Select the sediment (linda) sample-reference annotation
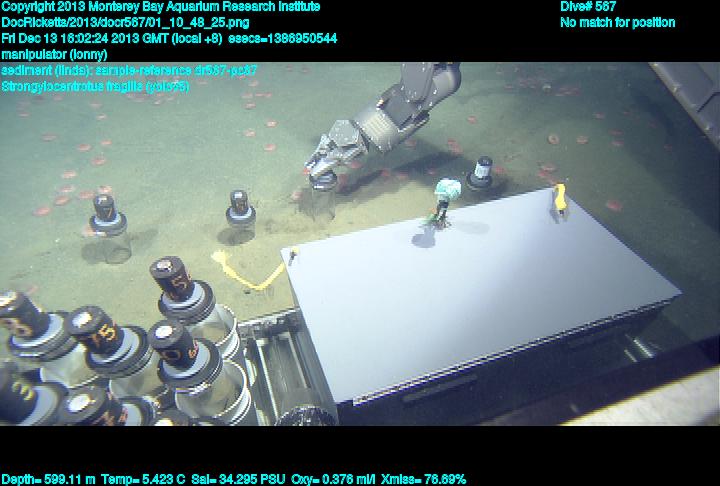Viewport: 720px width, 486px height. click(x=129, y=70)
